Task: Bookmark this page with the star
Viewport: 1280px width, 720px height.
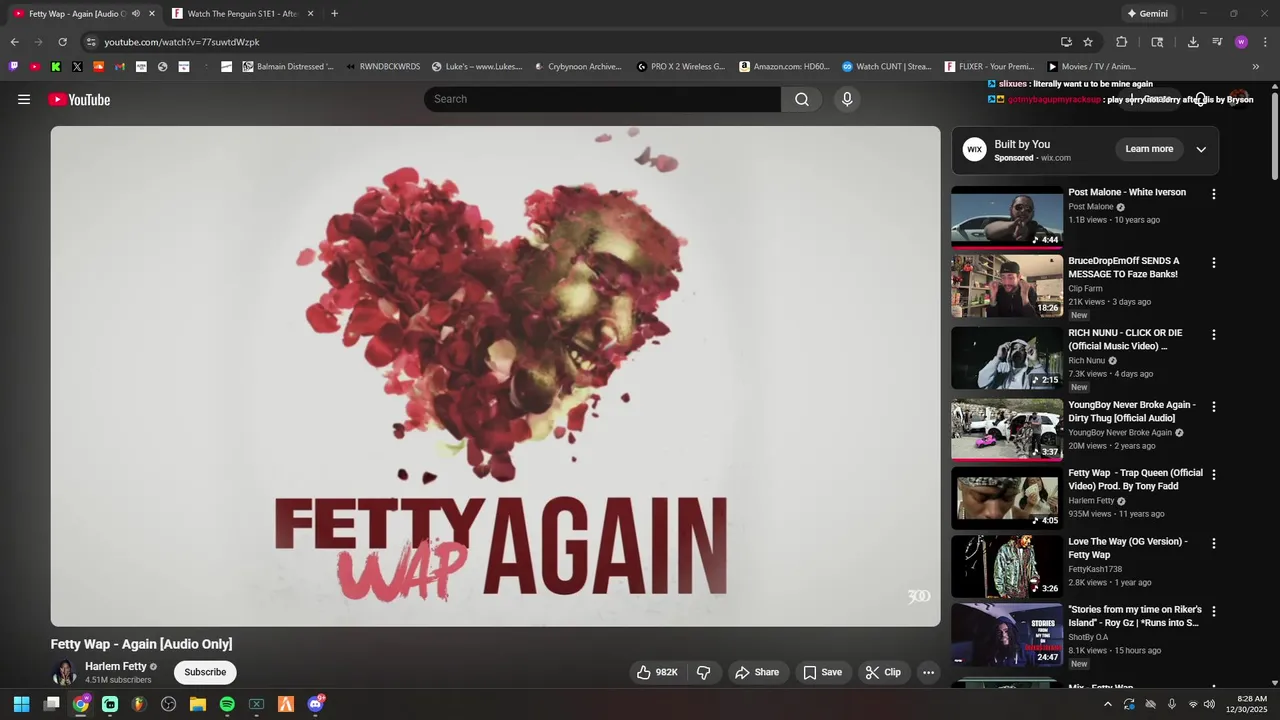Action: click(1088, 42)
